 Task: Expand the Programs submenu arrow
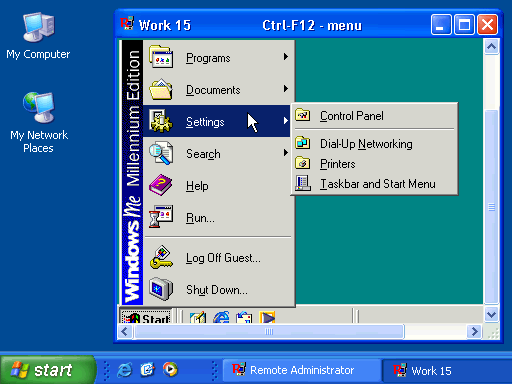click(x=286, y=57)
